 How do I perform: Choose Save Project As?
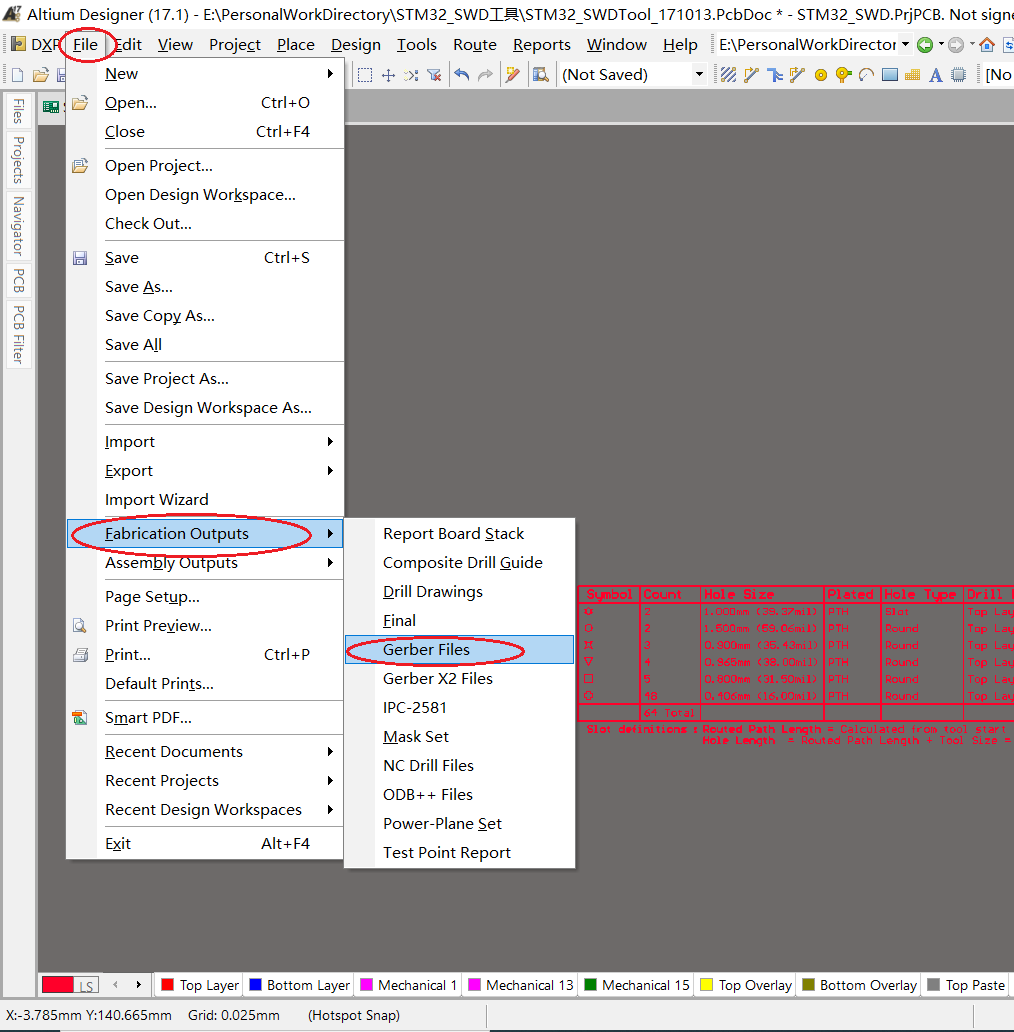pos(205,378)
